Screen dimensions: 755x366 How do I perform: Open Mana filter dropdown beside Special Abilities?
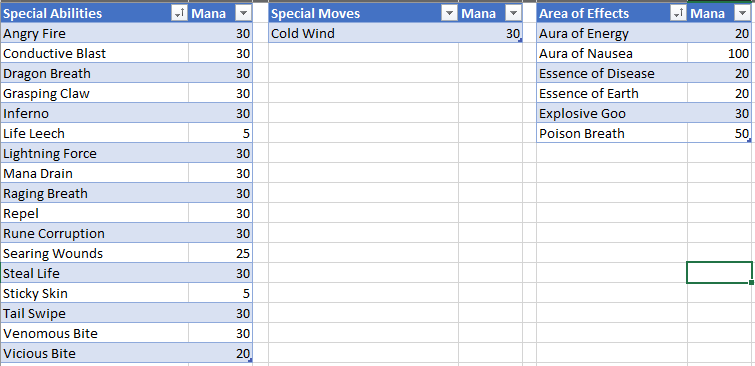point(243,13)
